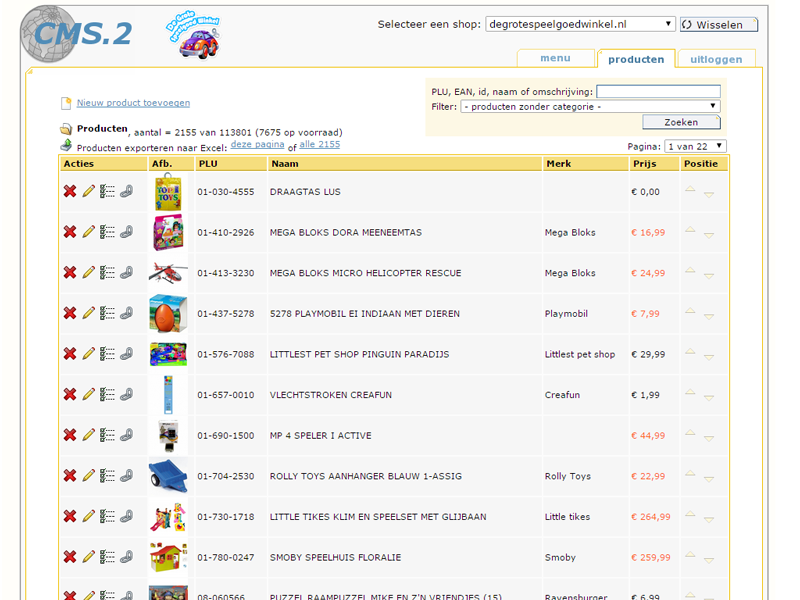
Task: Open list icon for MEGA BLOKS MICRO HELICOPTER RESCUE
Action: pyautogui.click(x=107, y=272)
